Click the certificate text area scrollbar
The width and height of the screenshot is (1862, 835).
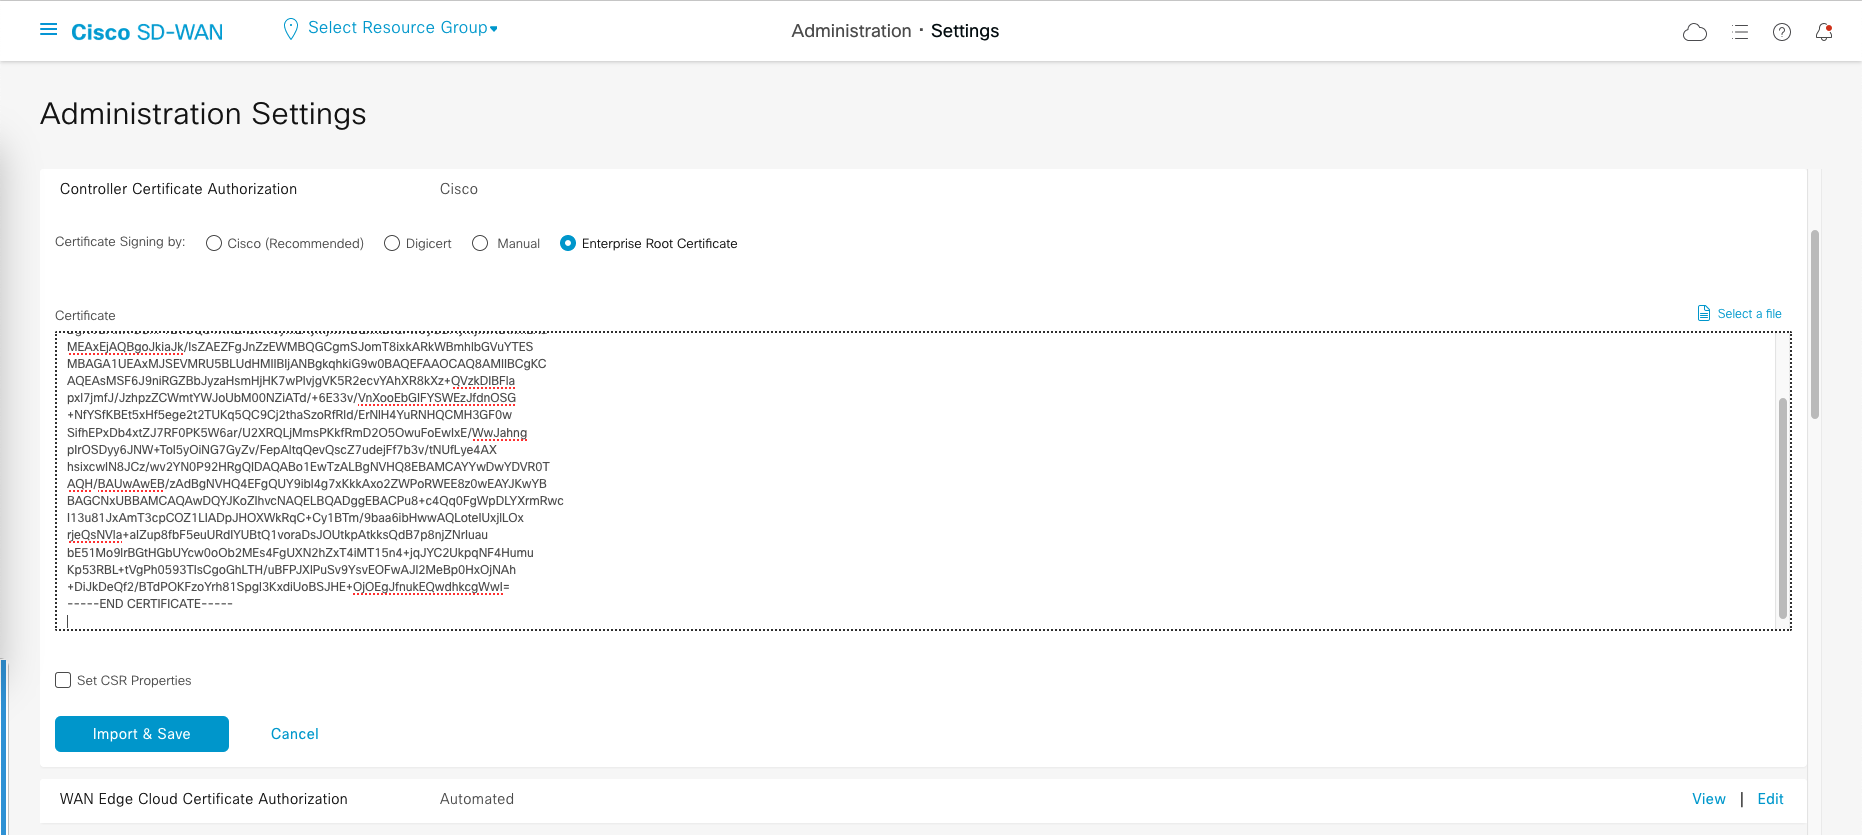click(x=1782, y=508)
